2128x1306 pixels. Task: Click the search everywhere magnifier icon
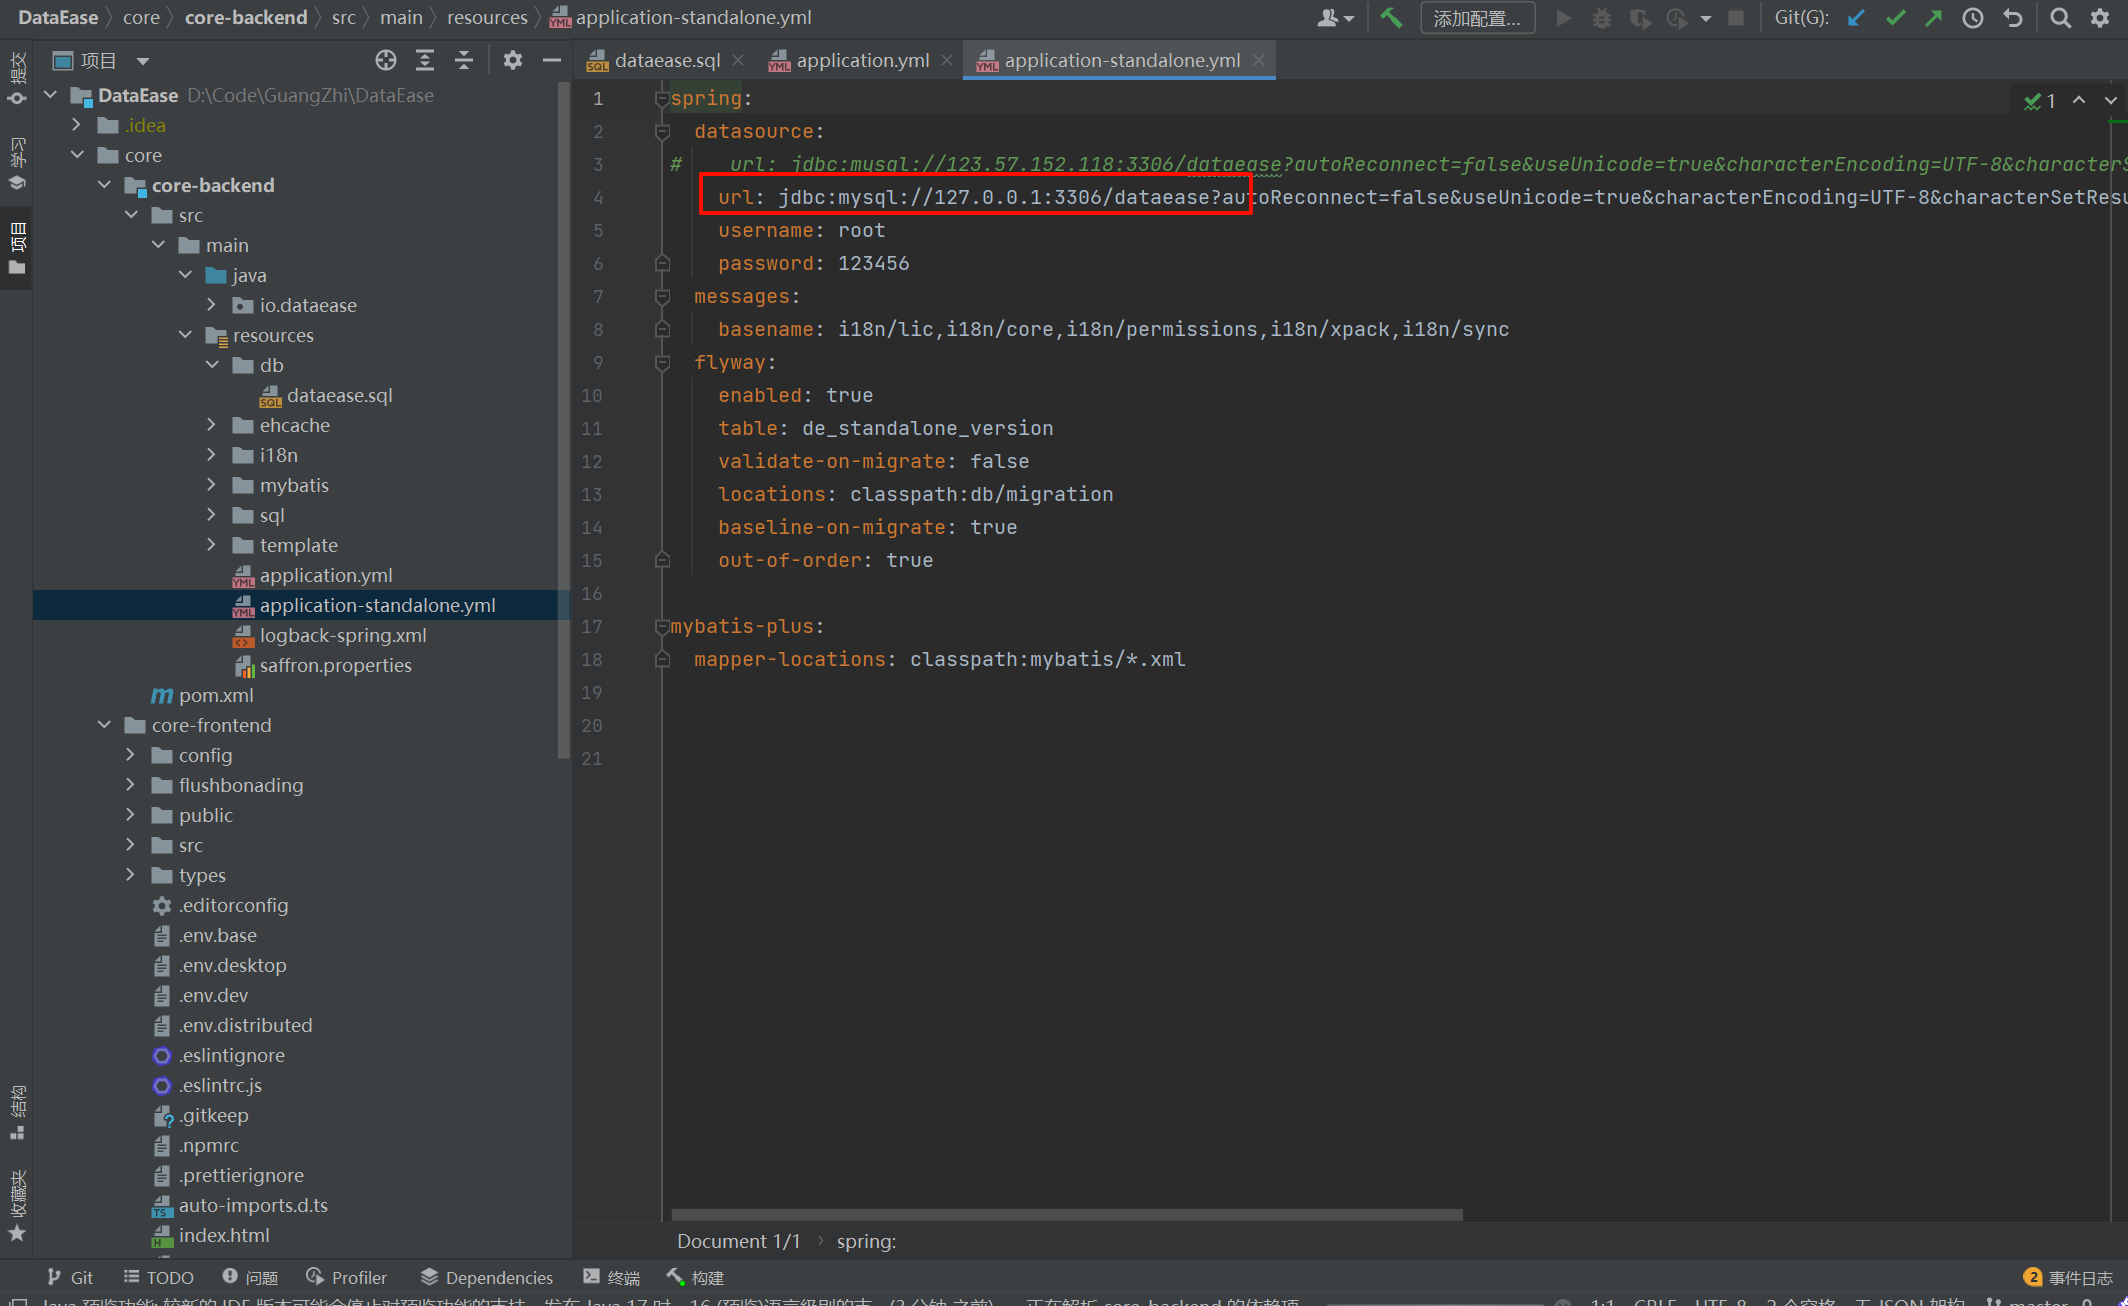coord(2060,18)
